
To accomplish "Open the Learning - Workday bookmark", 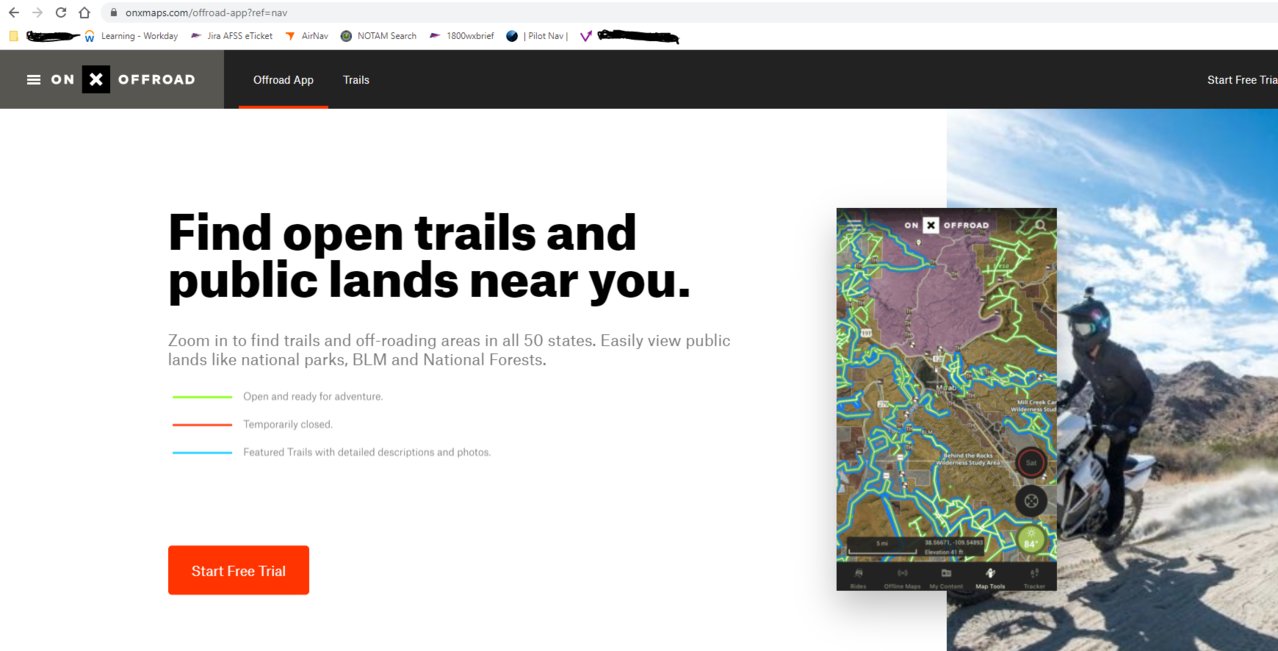I will point(131,36).
